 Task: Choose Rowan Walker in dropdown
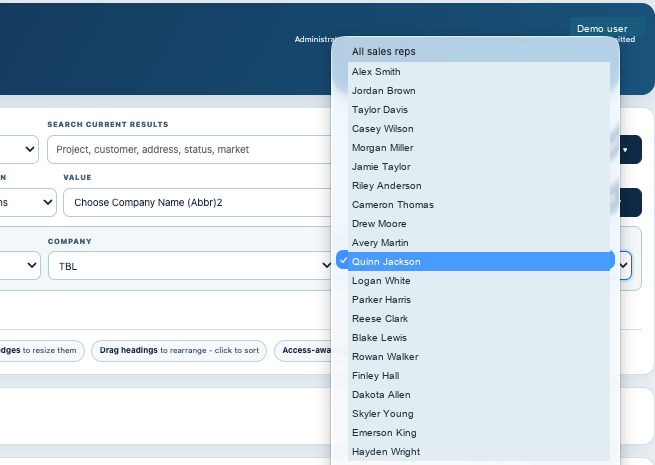[479, 357]
